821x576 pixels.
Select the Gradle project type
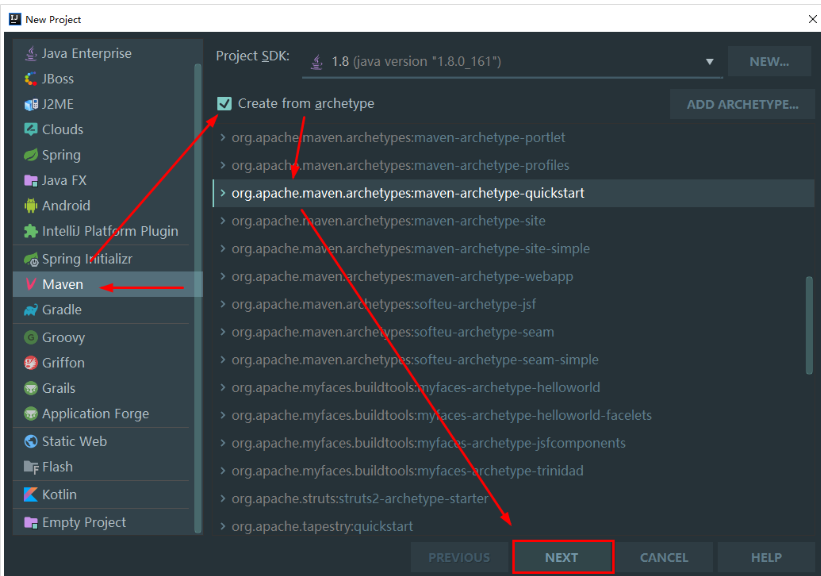coord(104,310)
